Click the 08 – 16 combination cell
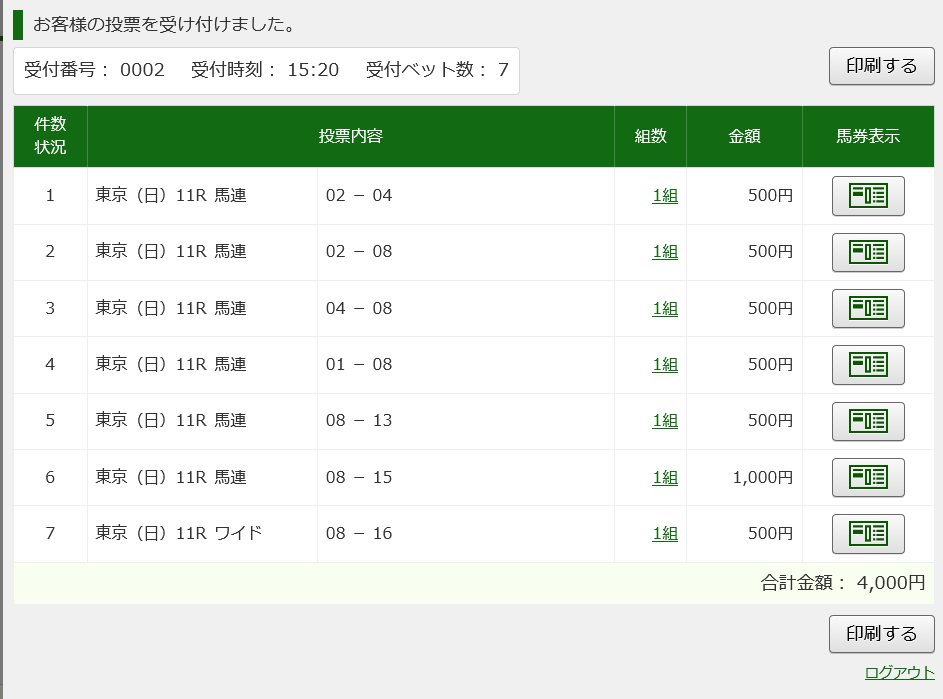Image resolution: width=943 pixels, height=699 pixels. [465, 534]
